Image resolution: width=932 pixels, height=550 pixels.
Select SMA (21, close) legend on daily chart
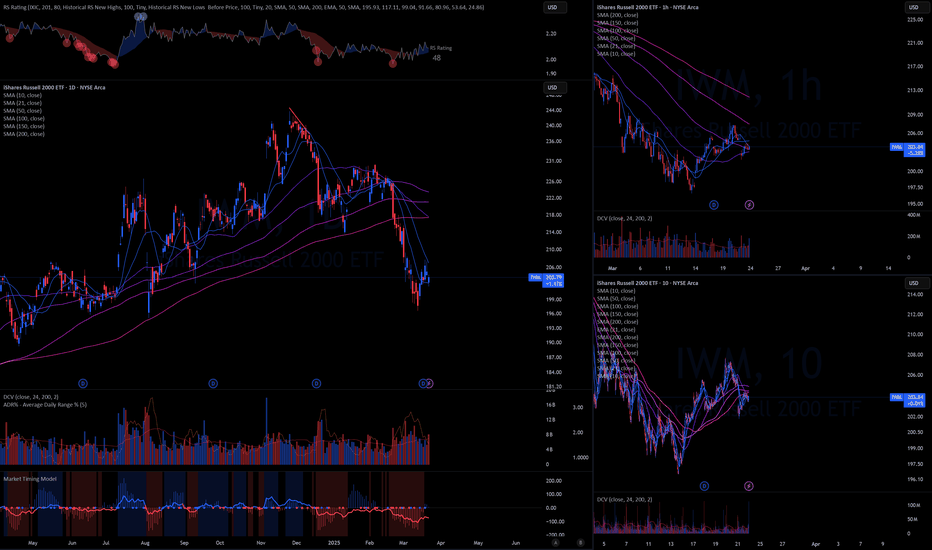tap(23, 103)
